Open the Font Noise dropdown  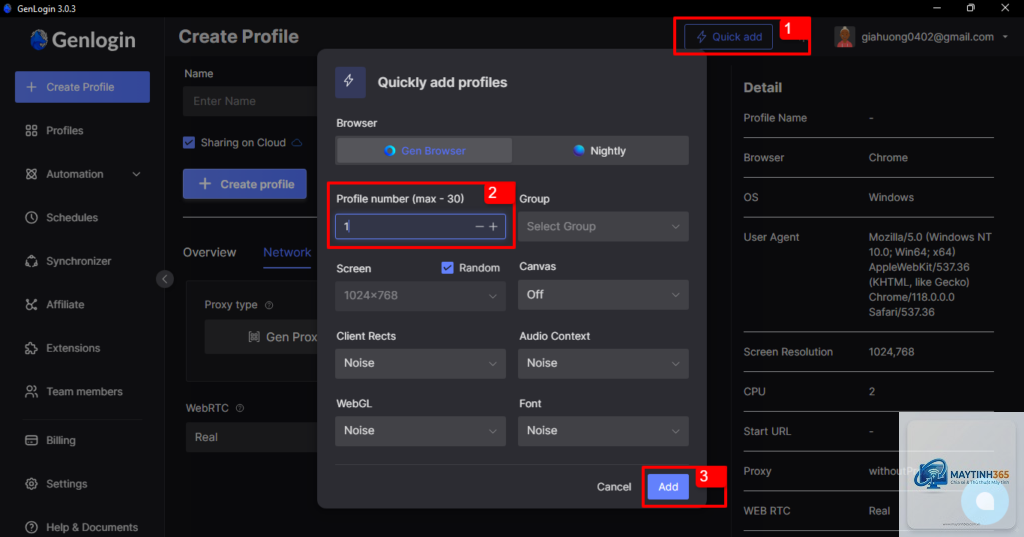tap(603, 431)
